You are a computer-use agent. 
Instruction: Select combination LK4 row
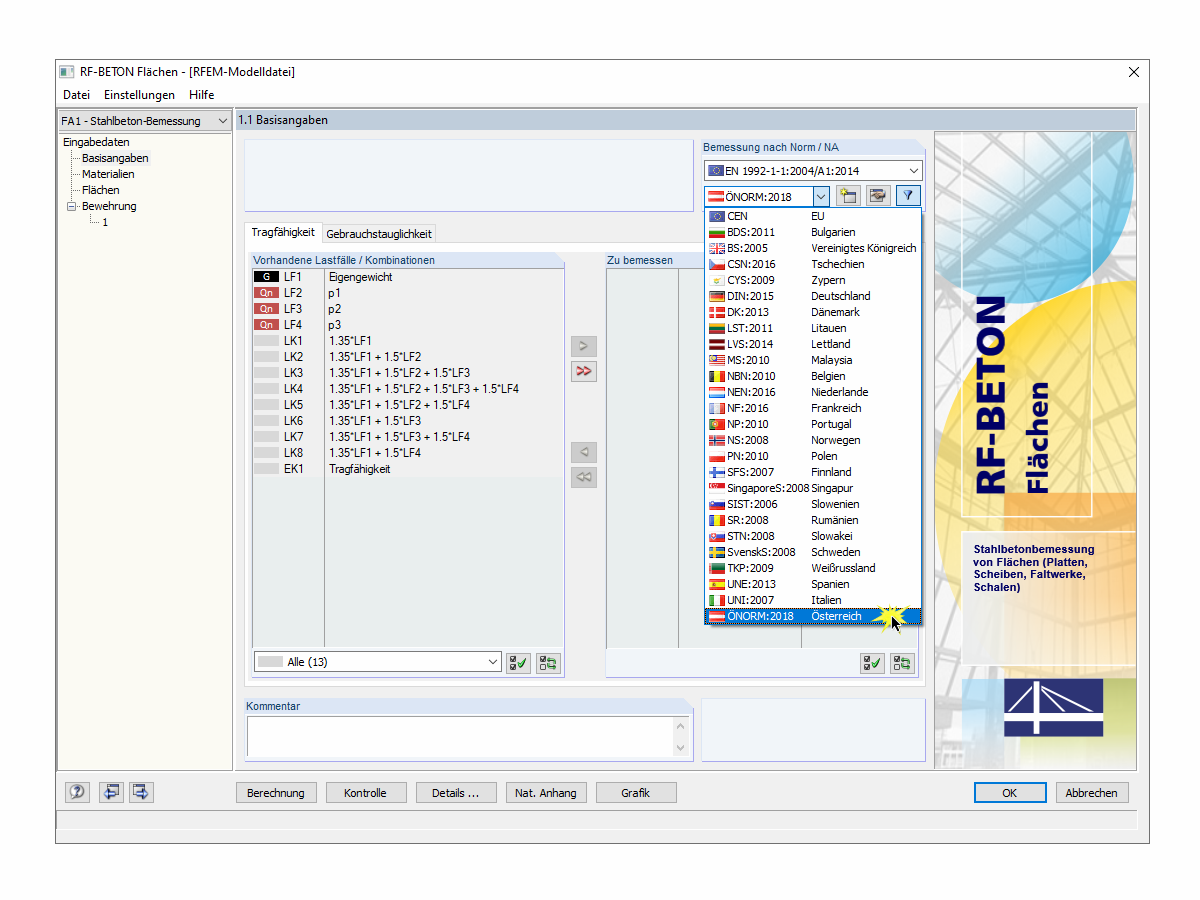click(x=408, y=389)
